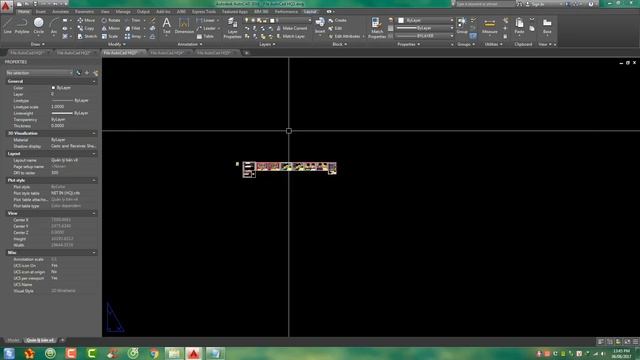This screenshot has height=360, width=640.
Task: Open the Insert block tool
Action: pyautogui.click(x=320, y=26)
